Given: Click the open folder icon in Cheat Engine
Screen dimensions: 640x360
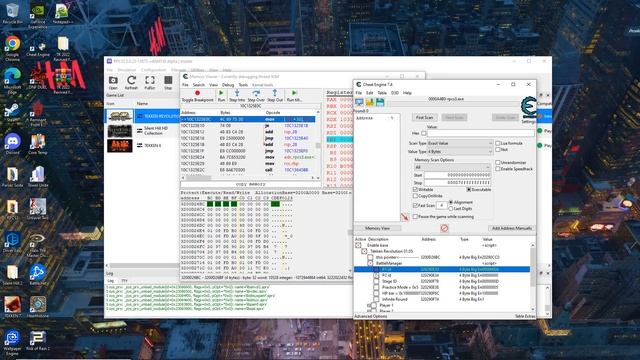Looking at the screenshot, I should pyautogui.click(x=370, y=102).
